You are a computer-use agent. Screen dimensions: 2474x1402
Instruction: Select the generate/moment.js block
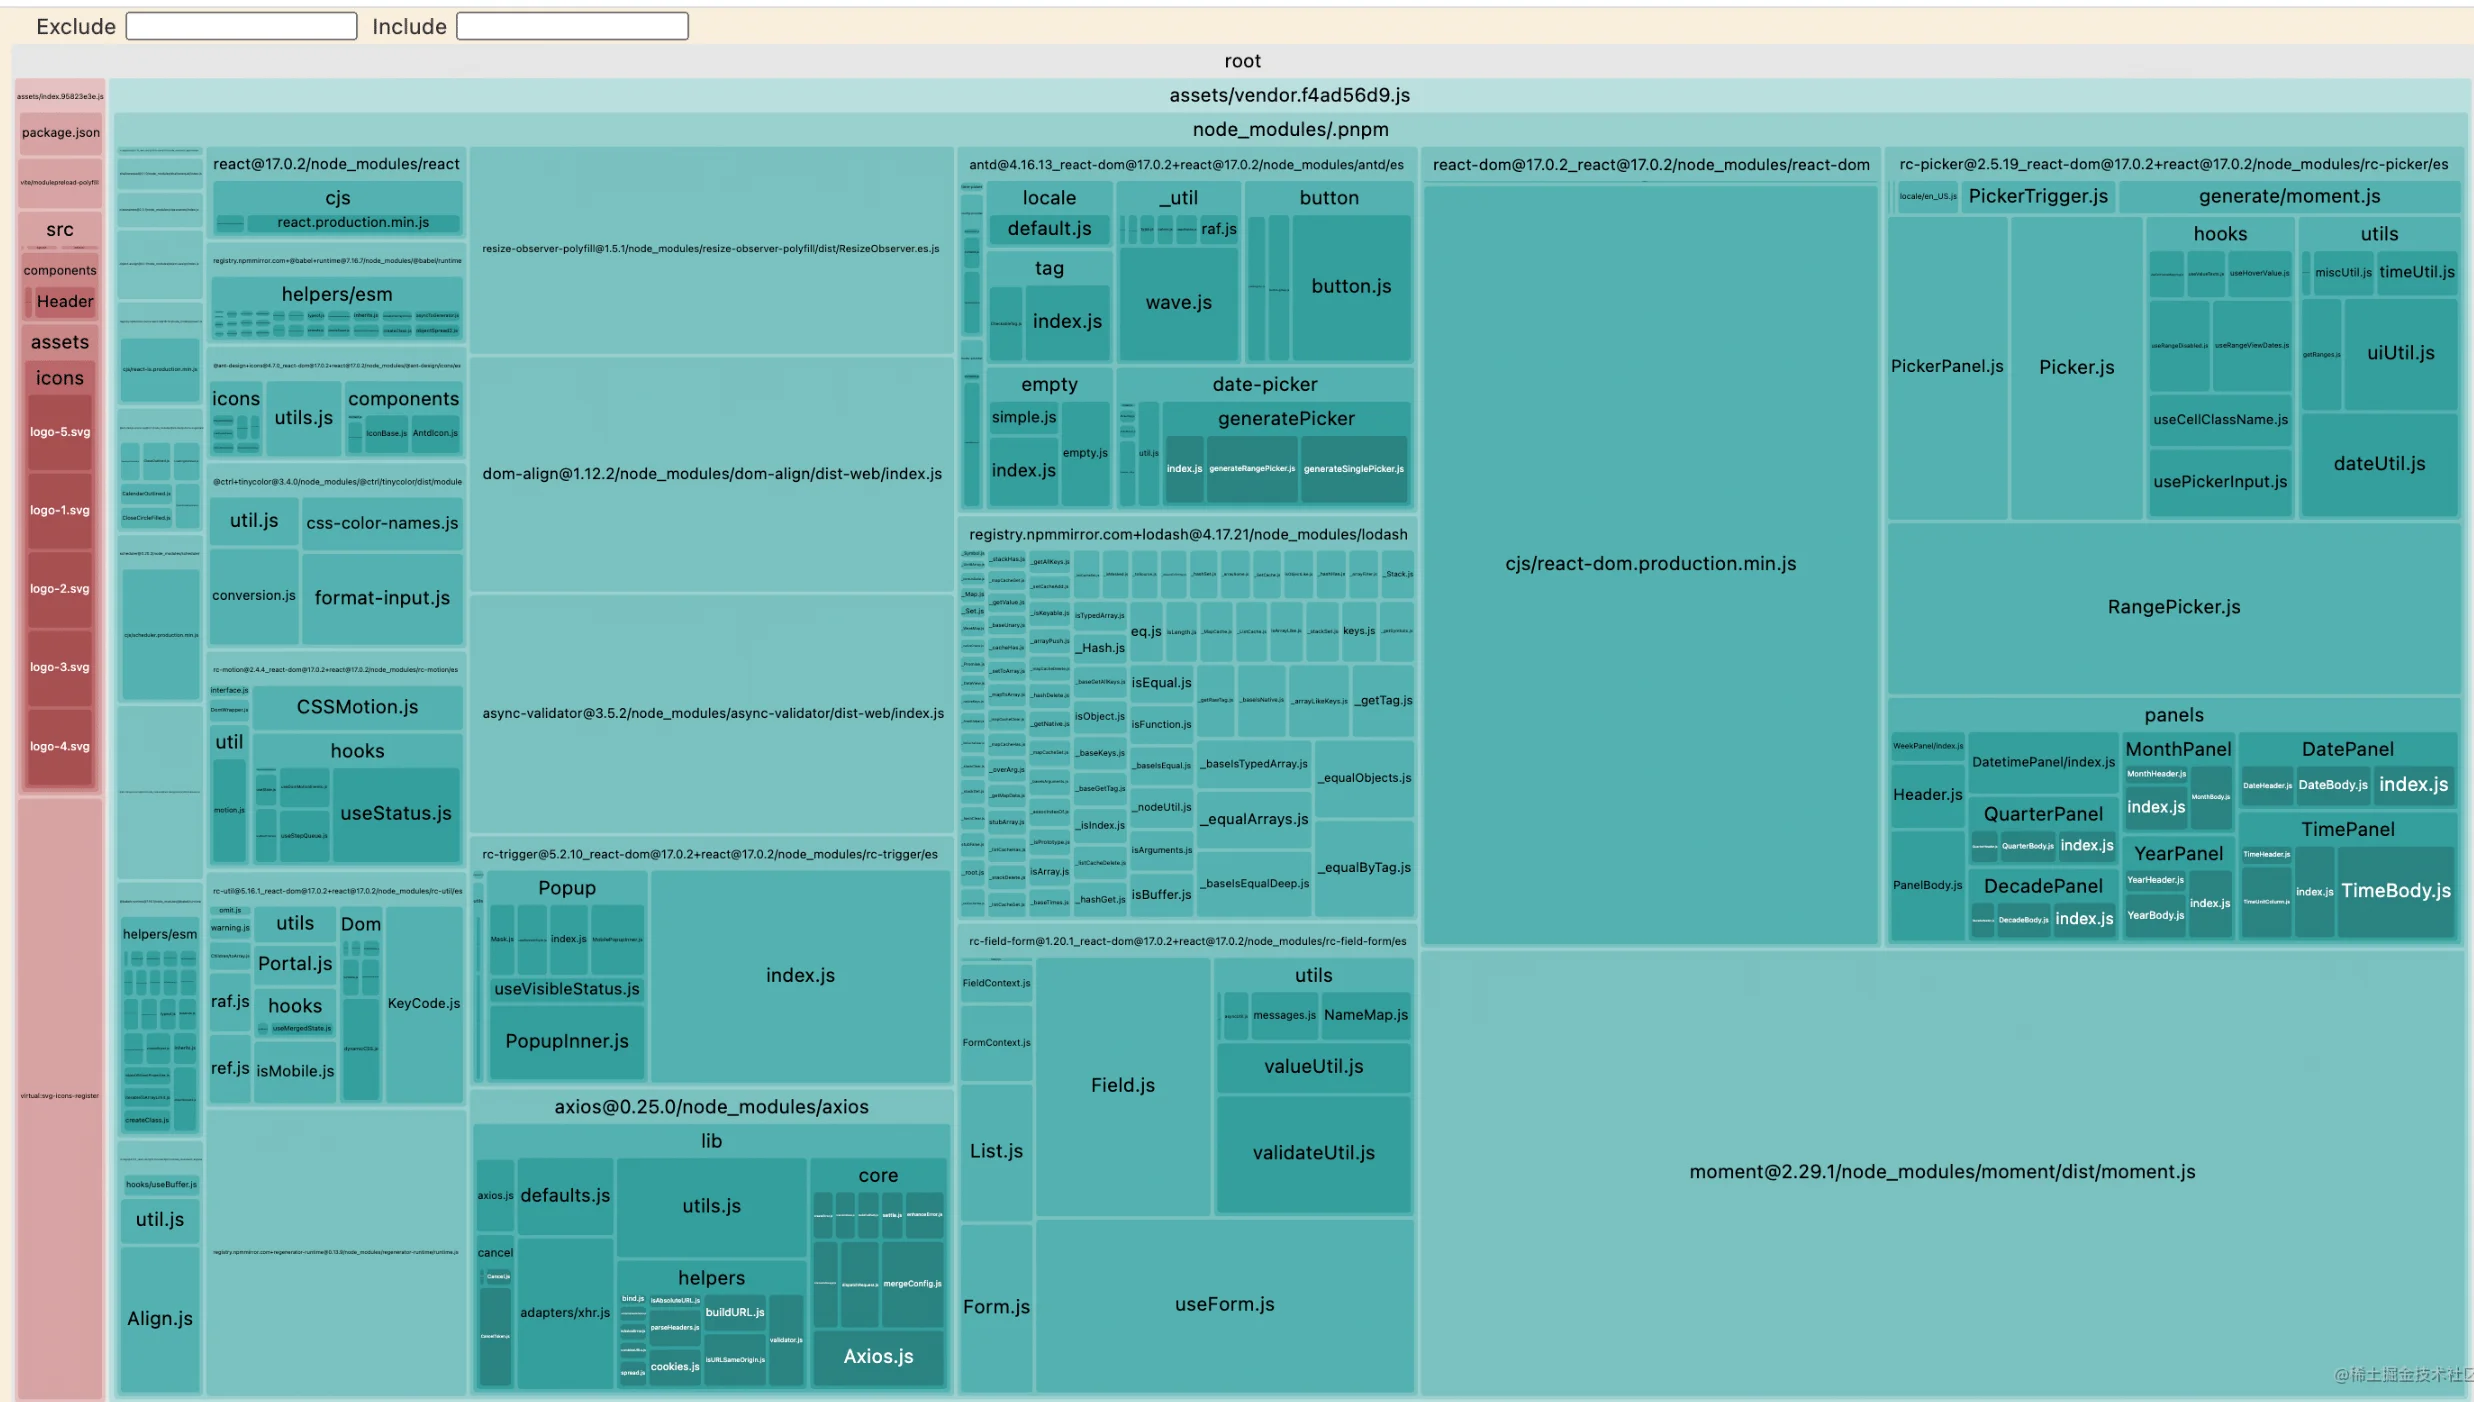2289,197
